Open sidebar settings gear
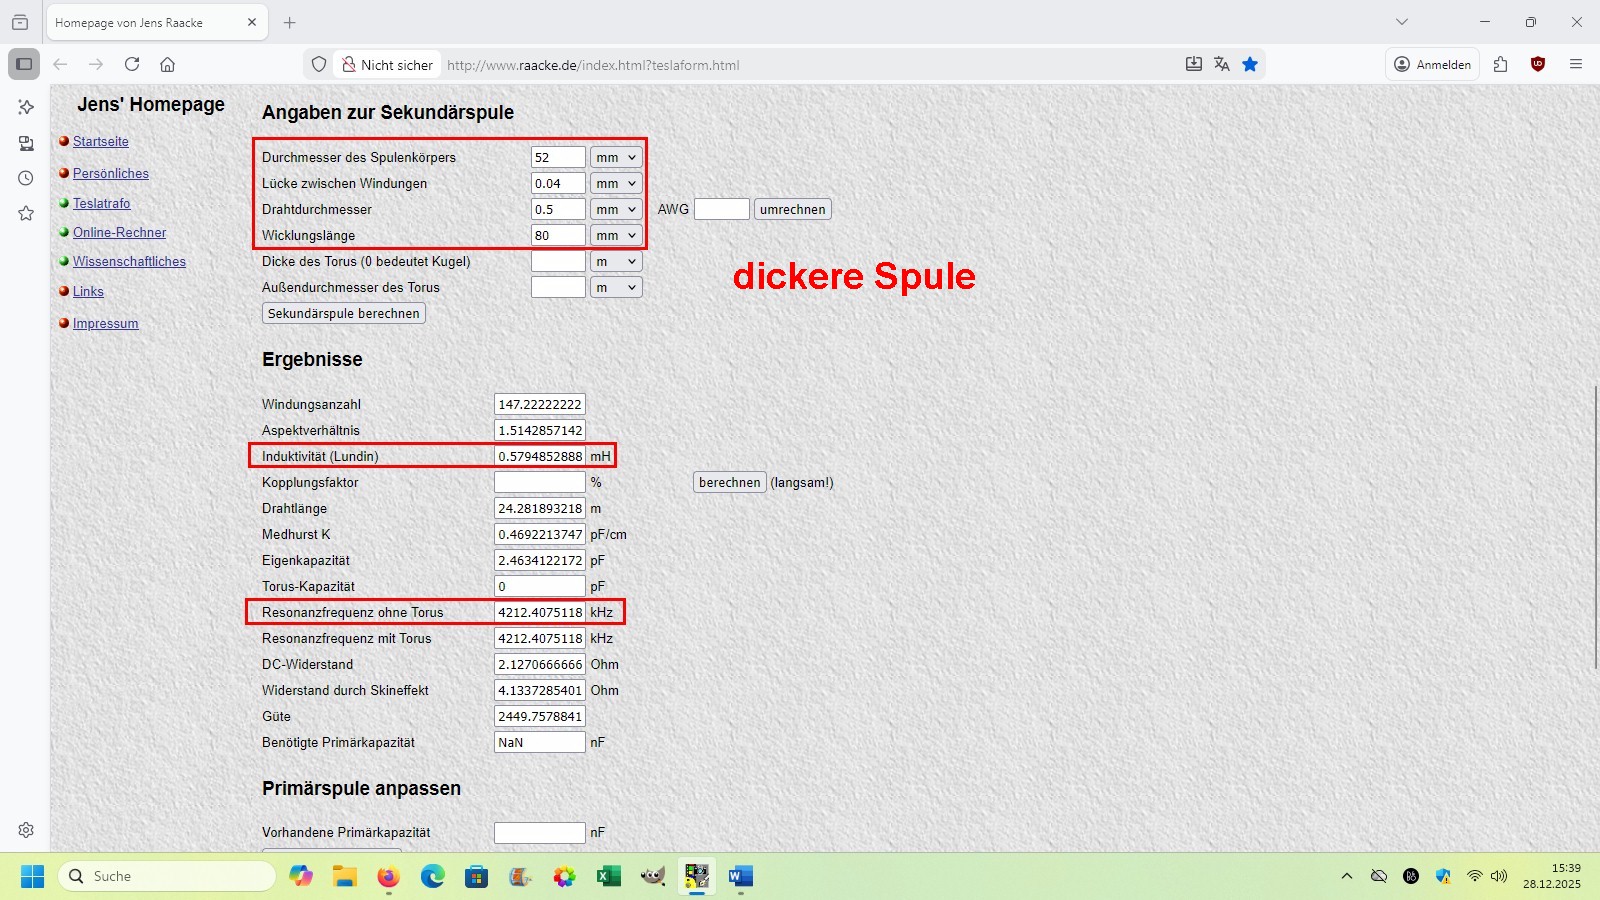1600x900 pixels. (26, 830)
